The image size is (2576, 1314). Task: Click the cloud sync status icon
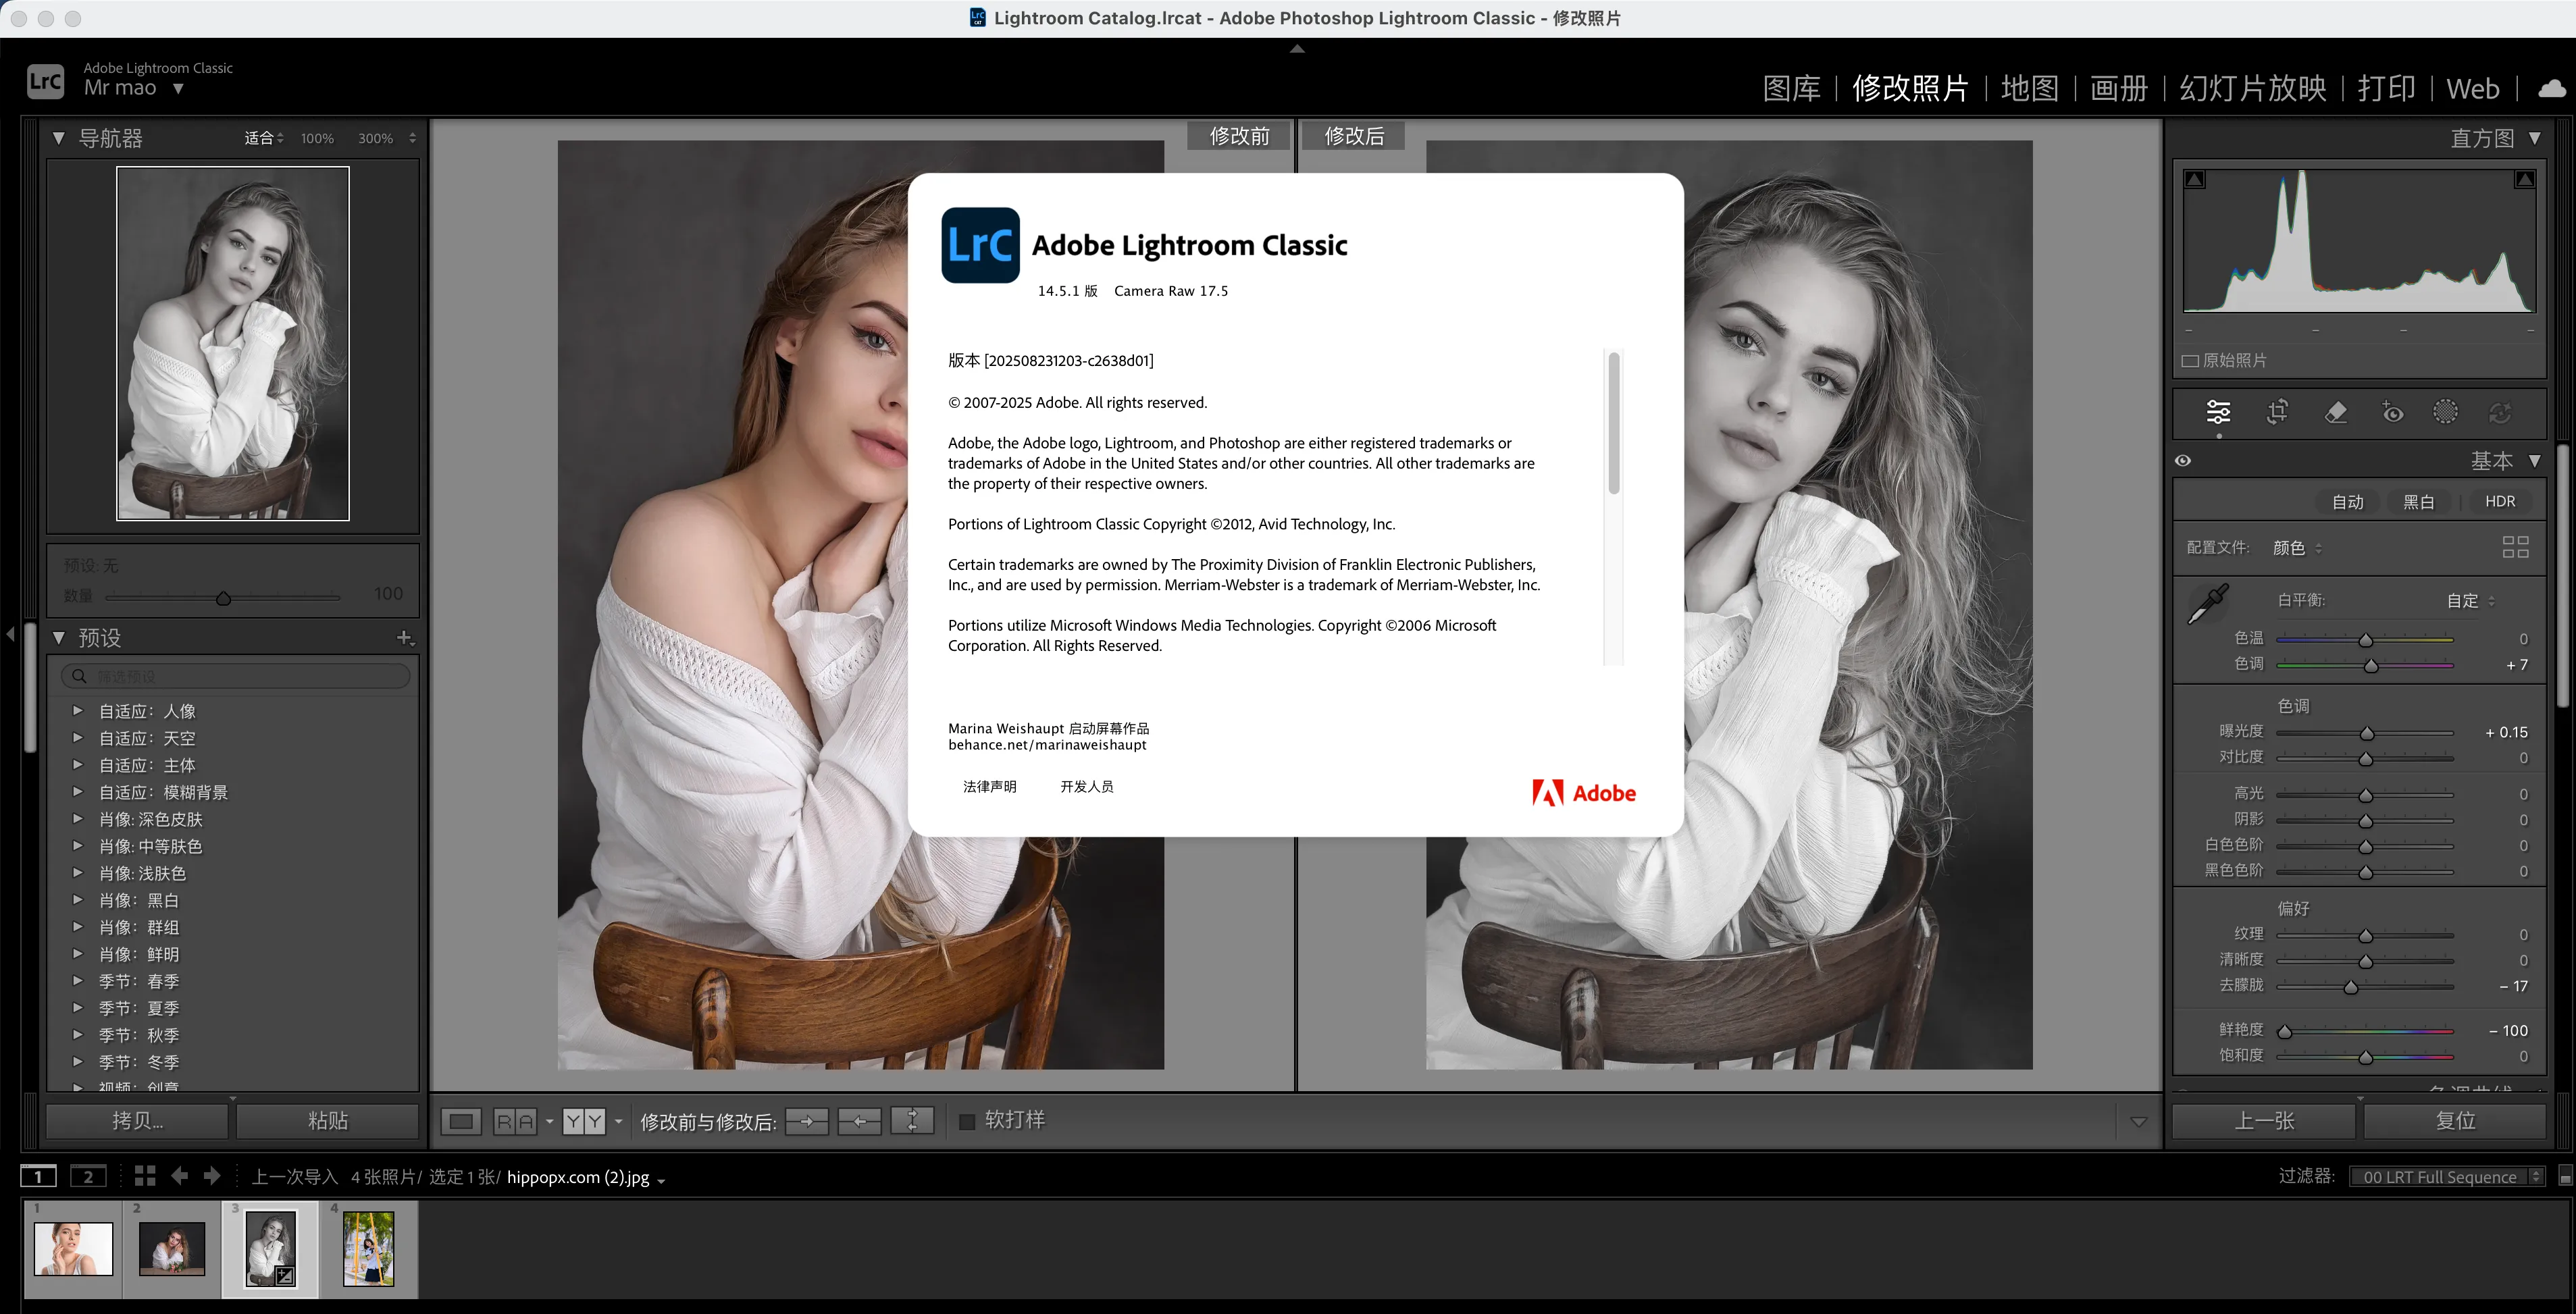2551,88
